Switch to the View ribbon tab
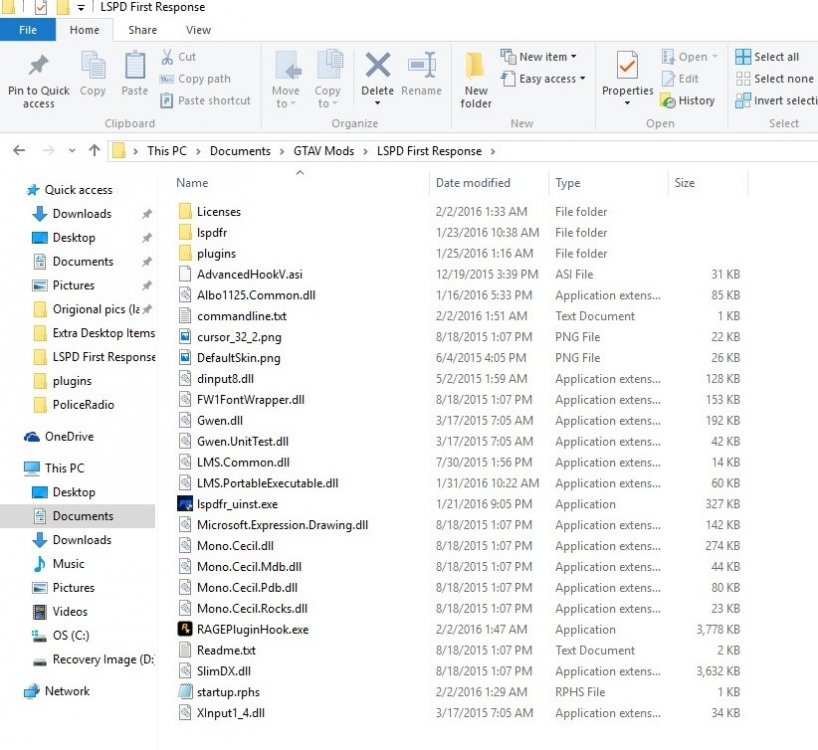Viewport: 818px width, 750px height. pos(198,30)
